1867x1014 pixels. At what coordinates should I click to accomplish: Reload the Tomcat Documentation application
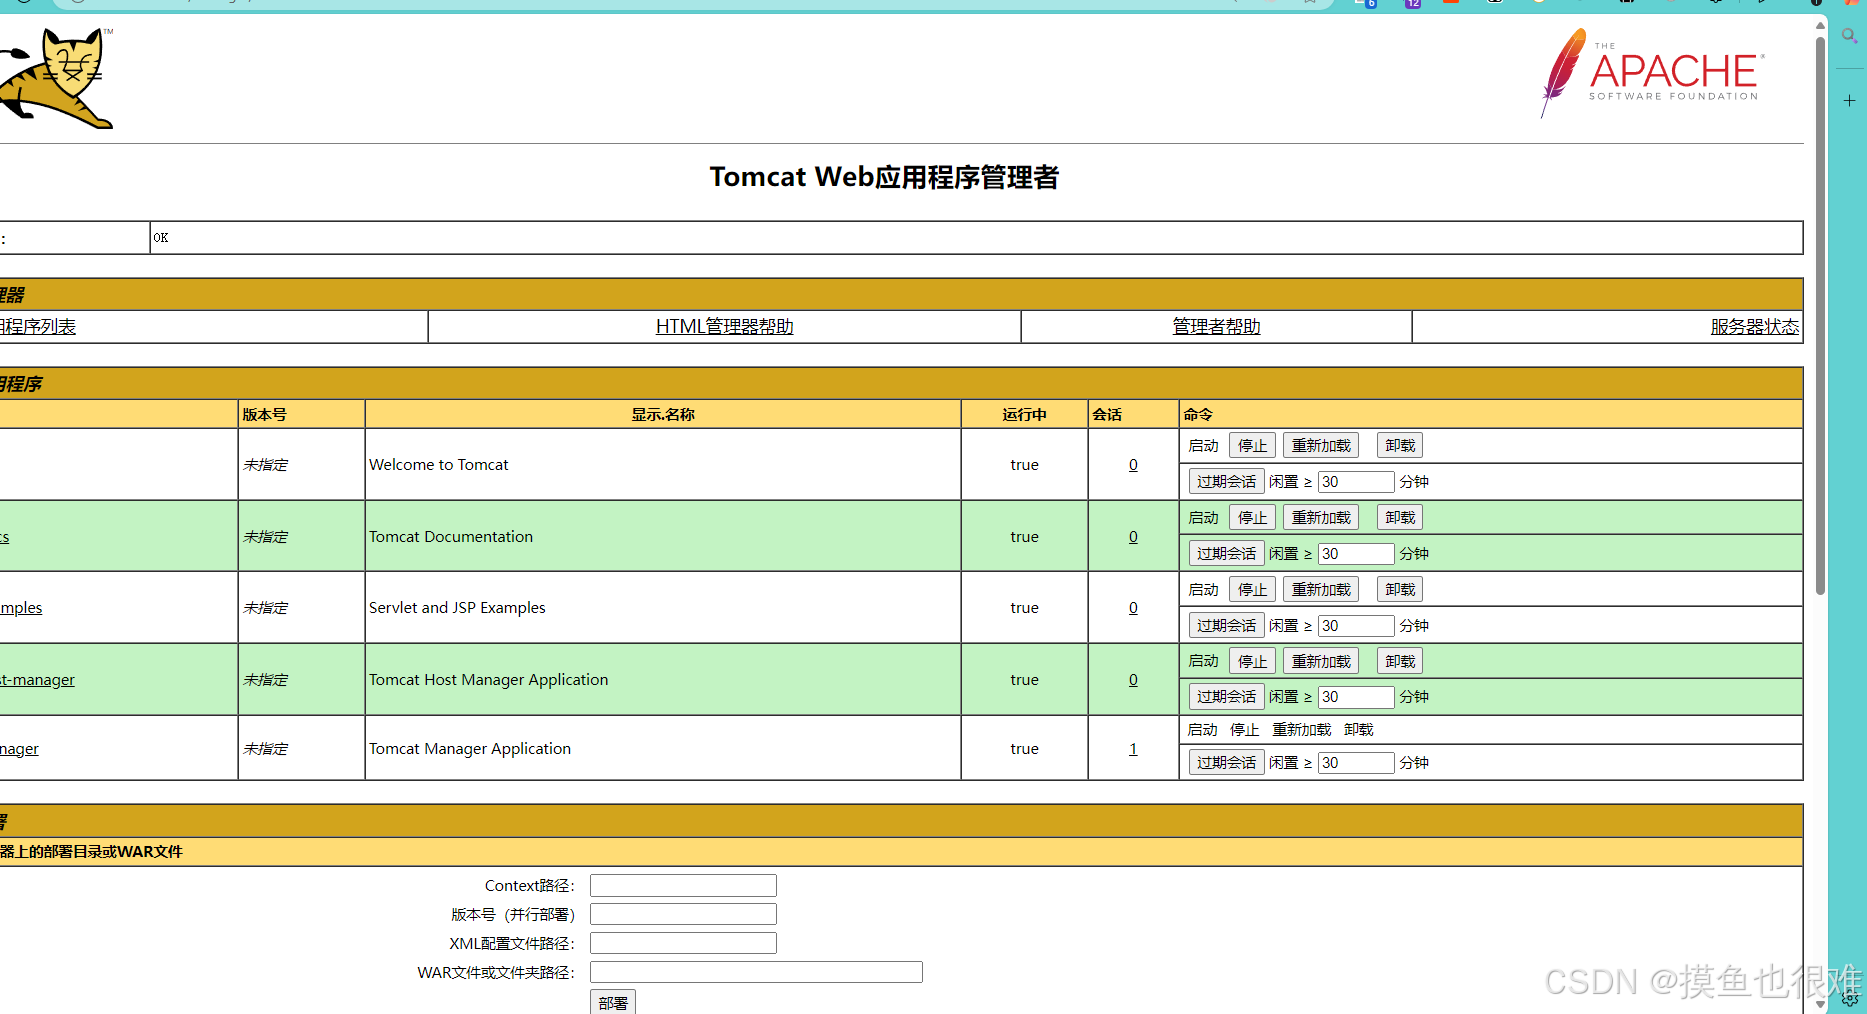point(1321,518)
